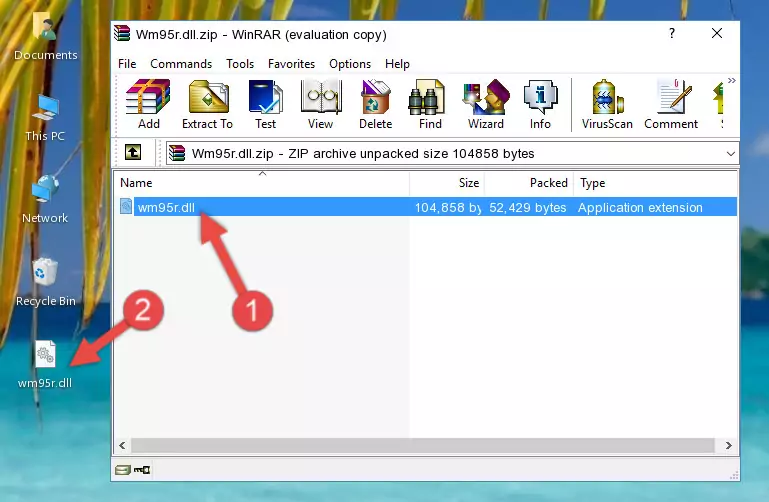Open the Find binoculars tool

[x=430, y=104]
